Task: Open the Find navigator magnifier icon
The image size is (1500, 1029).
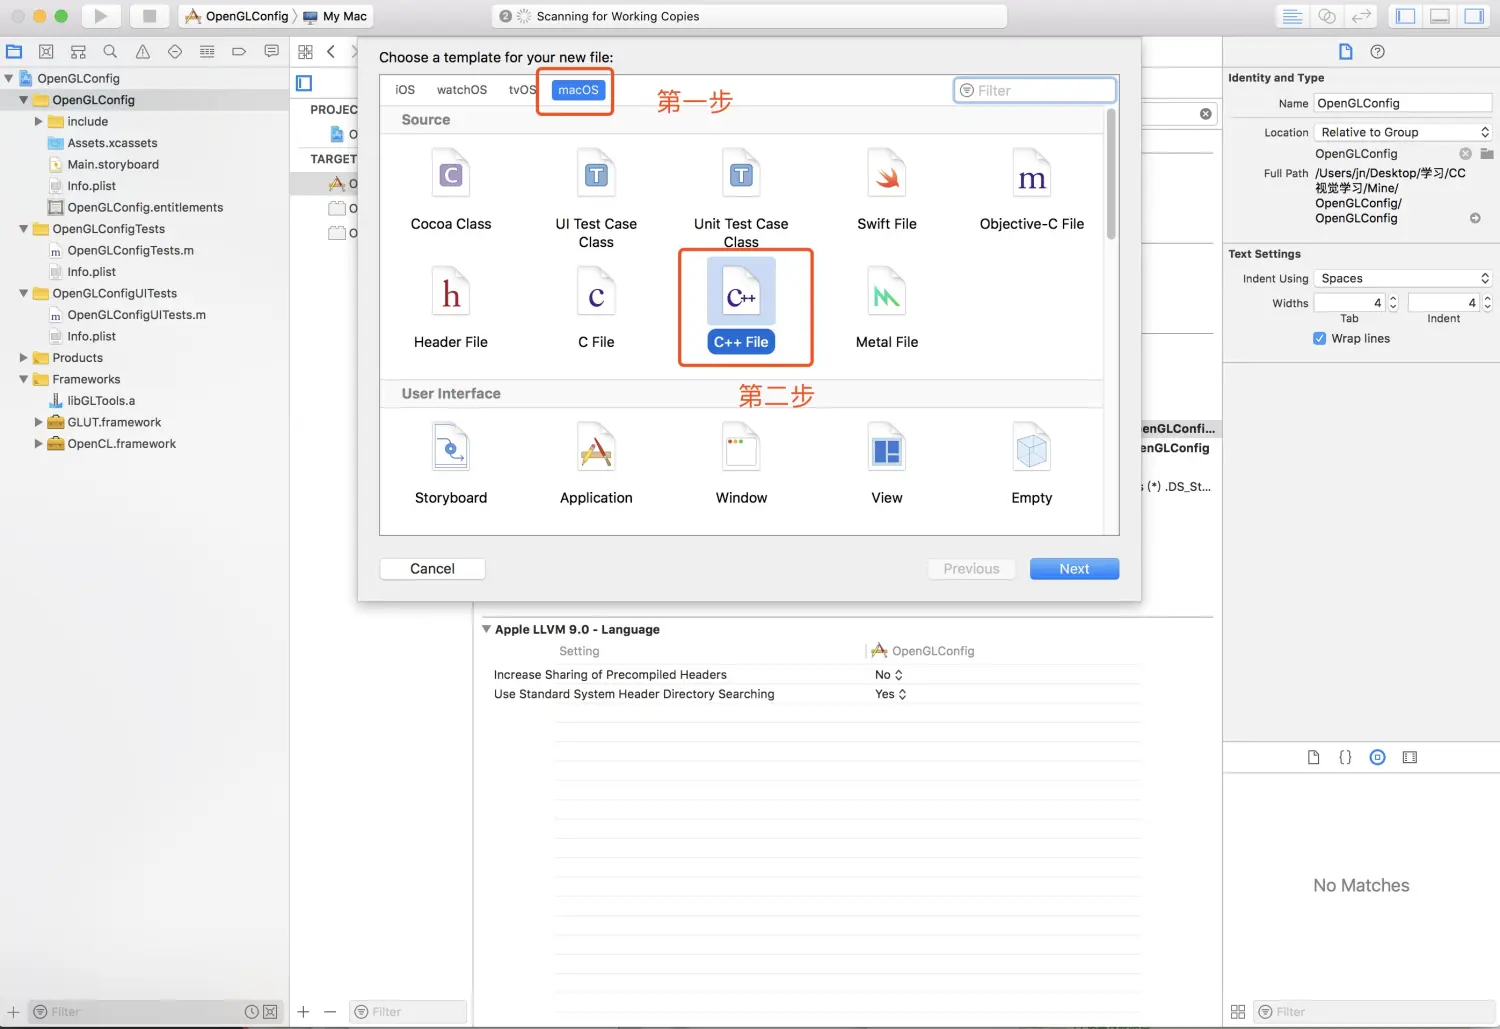Action: (110, 52)
